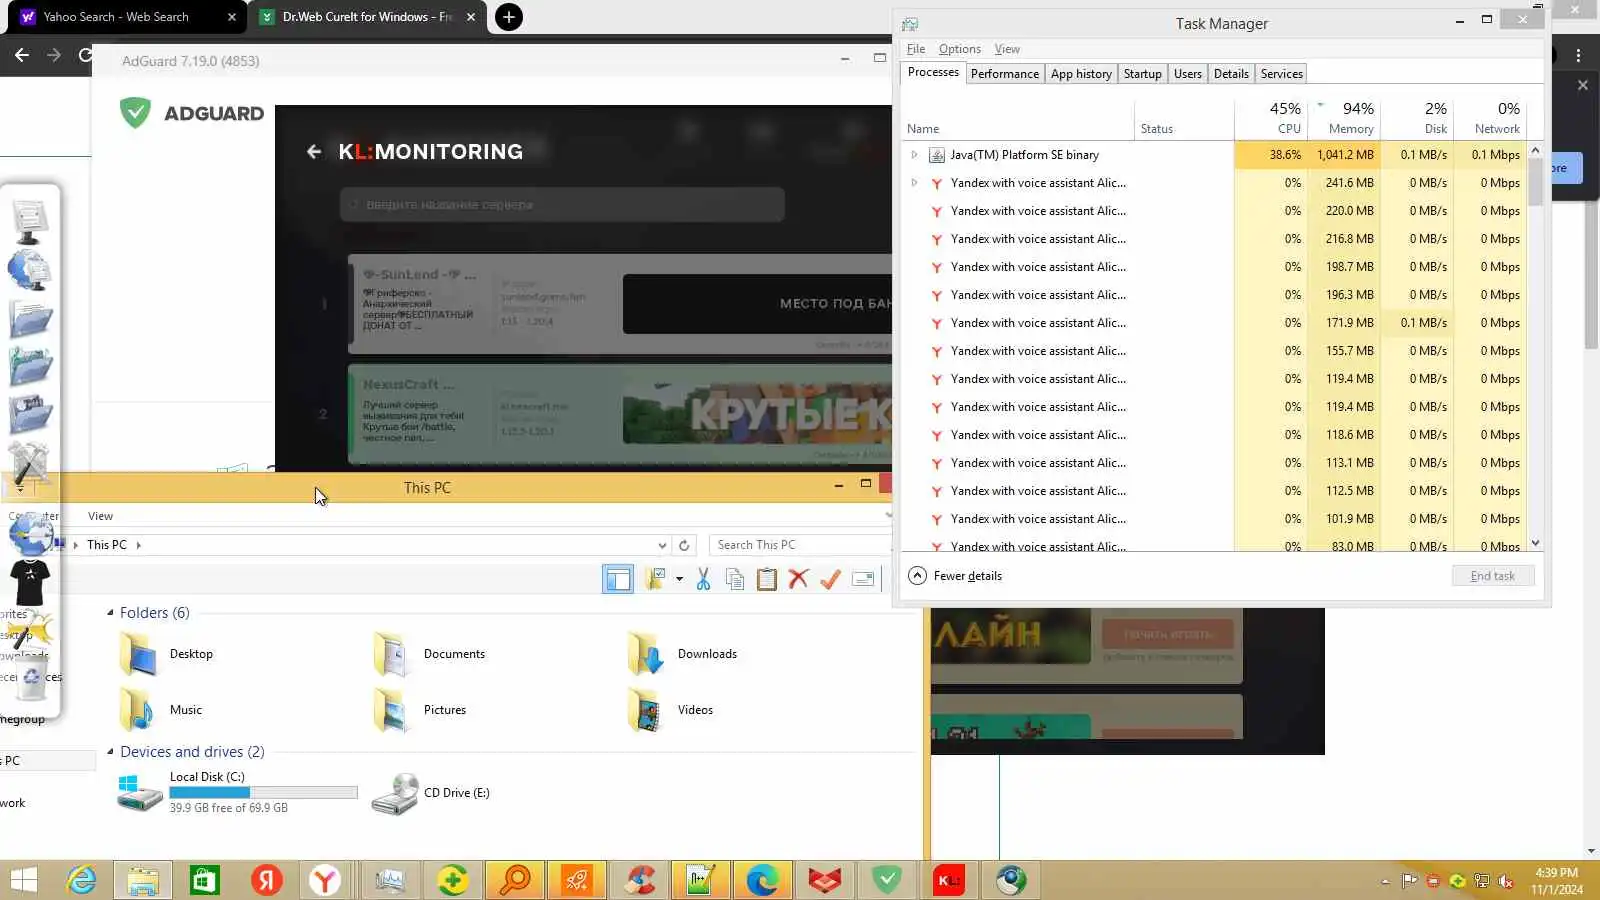Click the orange magnifier taskbar icon

pos(514,880)
